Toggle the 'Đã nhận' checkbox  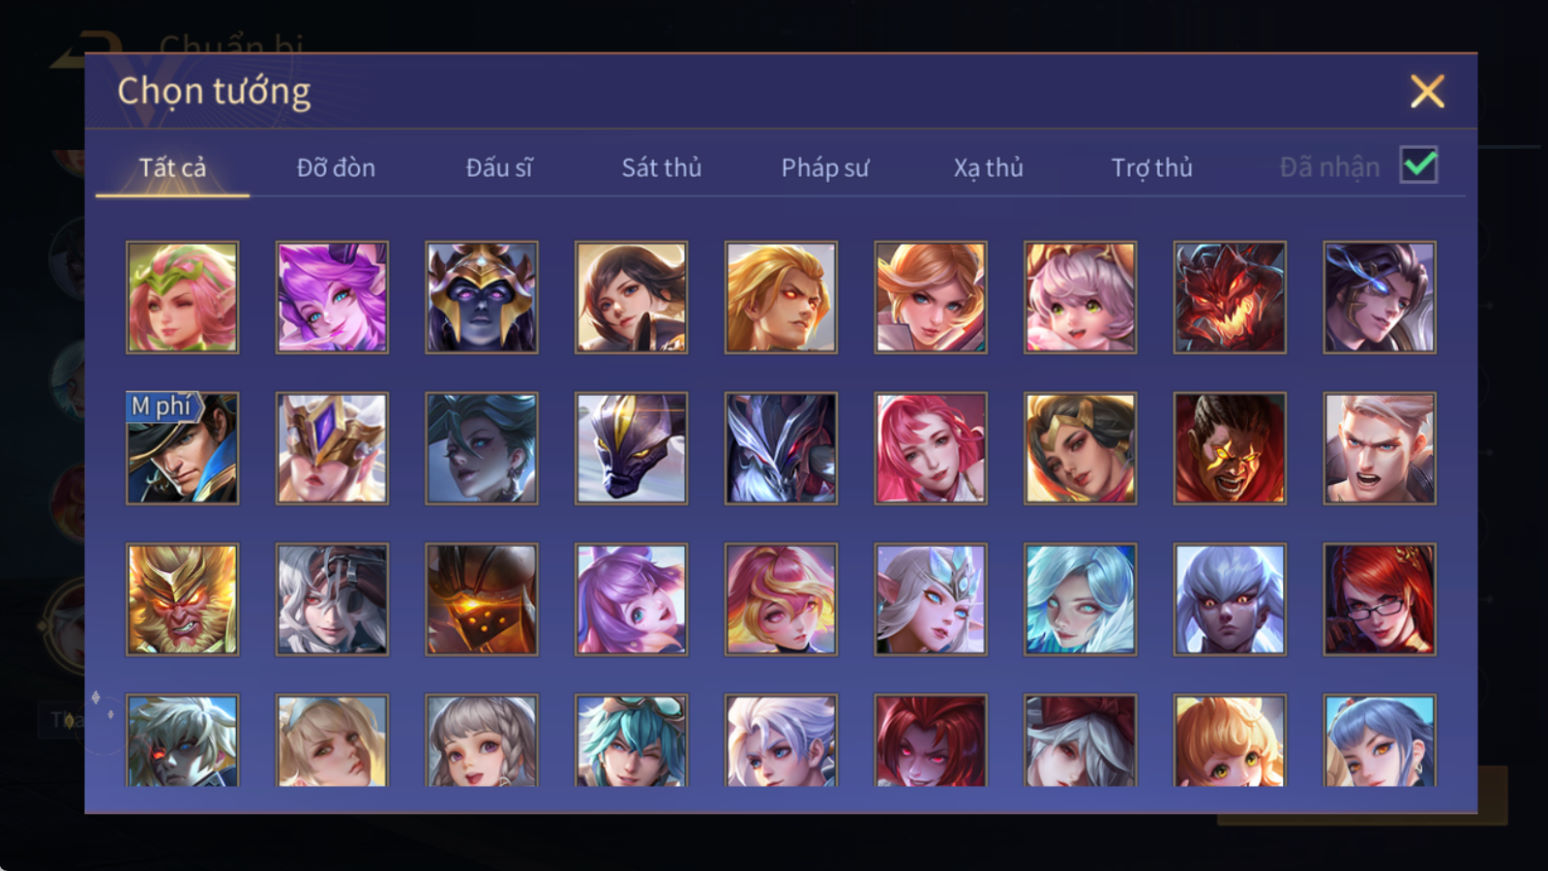tap(1419, 165)
